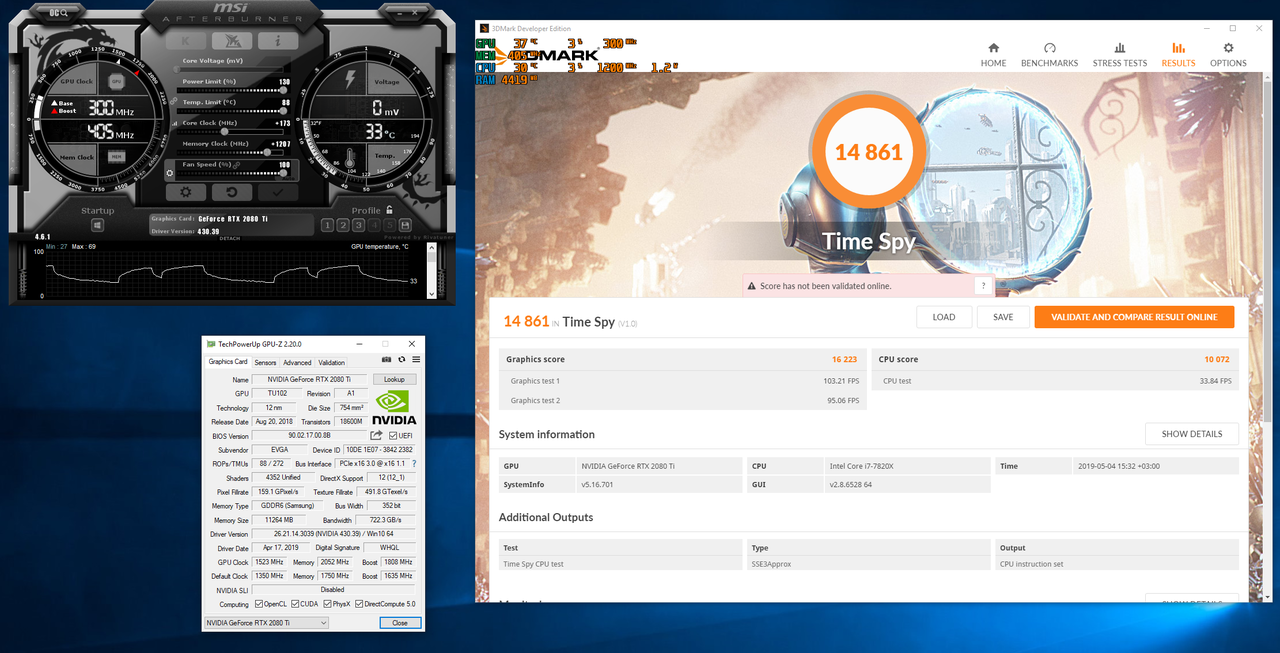This screenshot has width=1280, height=653.
Task: Apply Afterburner settings with checkmark button
Action: pyautogui.click(x=278, y=192)
